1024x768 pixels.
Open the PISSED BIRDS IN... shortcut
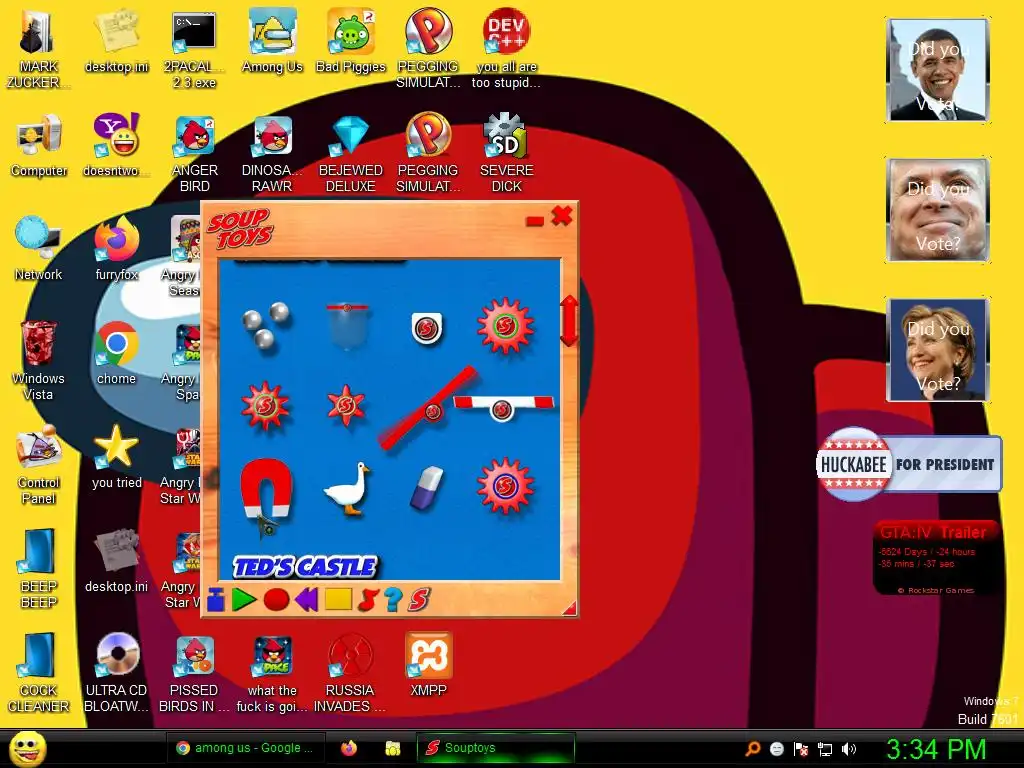click(195, 673)
